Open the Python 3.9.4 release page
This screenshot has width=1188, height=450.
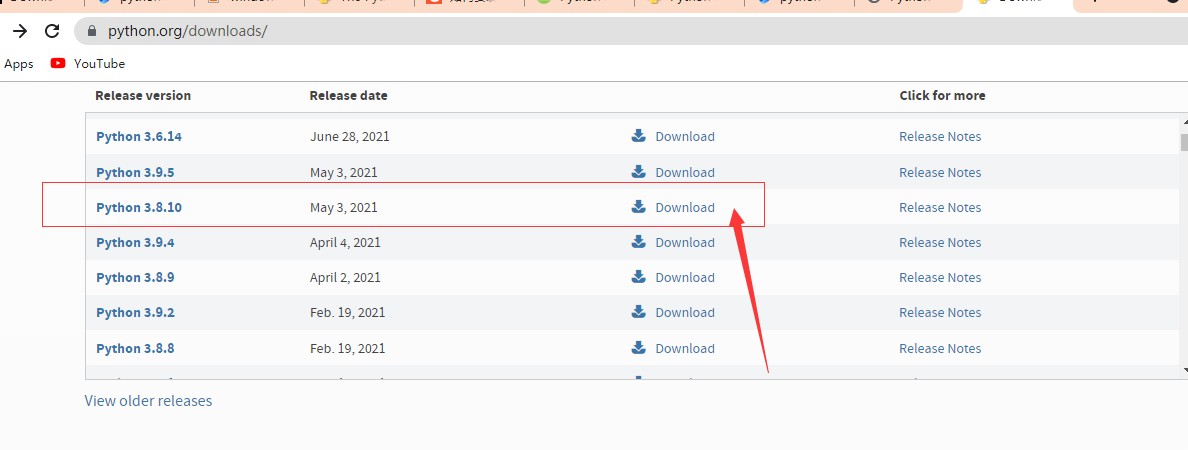tap(135, 242)
